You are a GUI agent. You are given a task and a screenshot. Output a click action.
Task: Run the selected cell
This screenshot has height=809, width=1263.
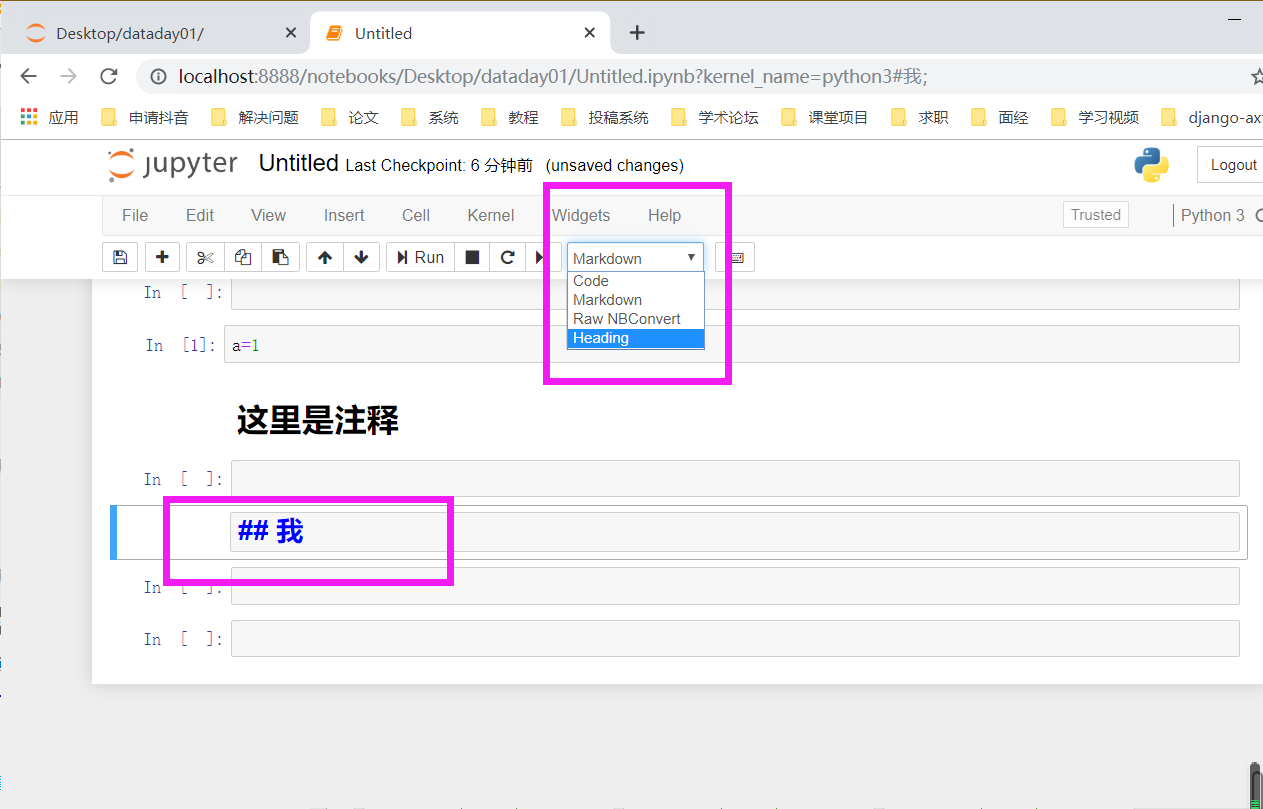tap(420, 257)
